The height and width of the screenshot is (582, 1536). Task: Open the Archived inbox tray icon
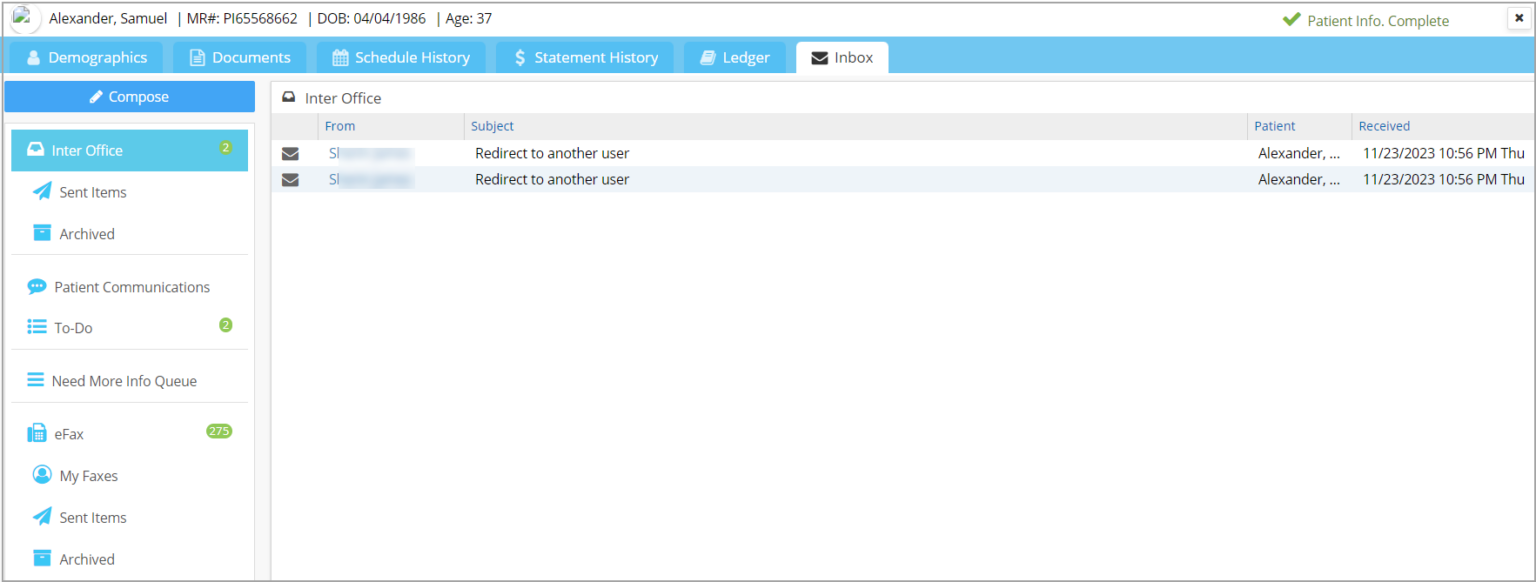[41, 233]
